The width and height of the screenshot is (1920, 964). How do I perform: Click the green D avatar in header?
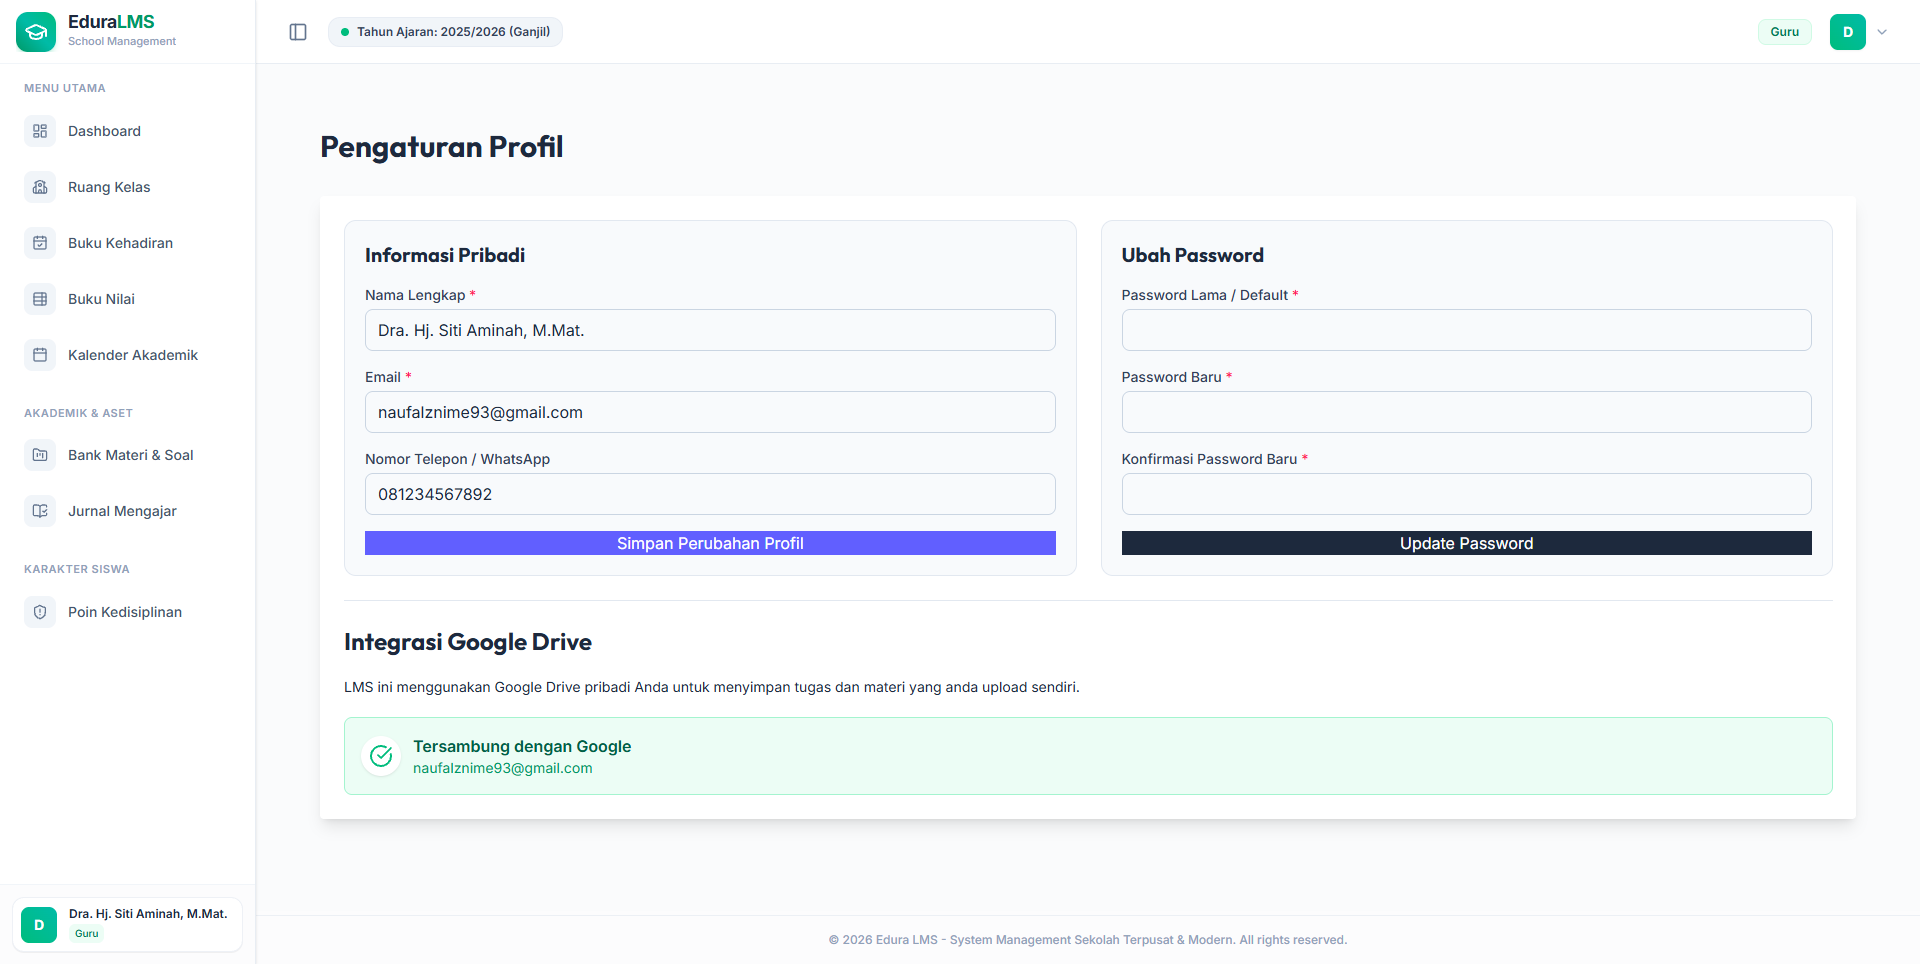[x=1848, y=32]
